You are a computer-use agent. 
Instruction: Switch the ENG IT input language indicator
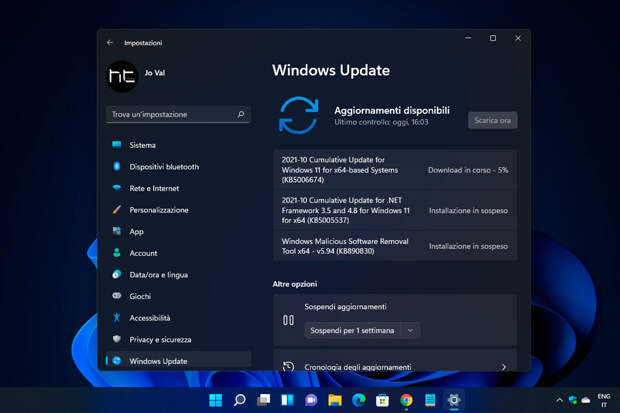[x=604, y=400]
